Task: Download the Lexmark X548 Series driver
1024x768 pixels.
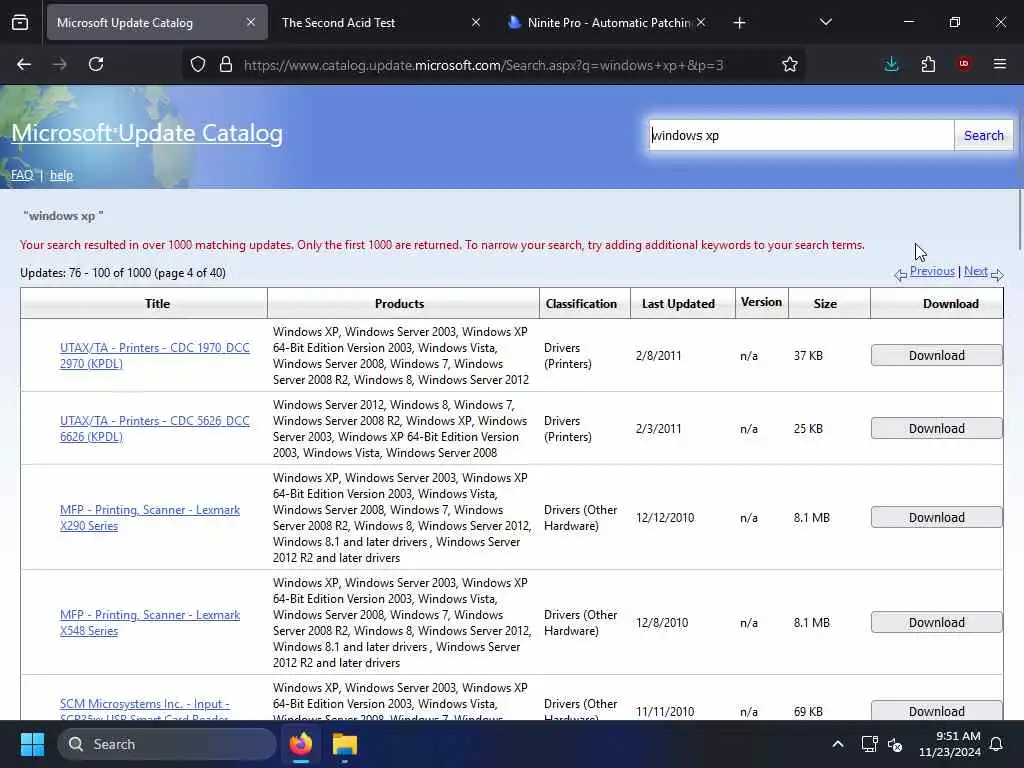Action: 936,622
